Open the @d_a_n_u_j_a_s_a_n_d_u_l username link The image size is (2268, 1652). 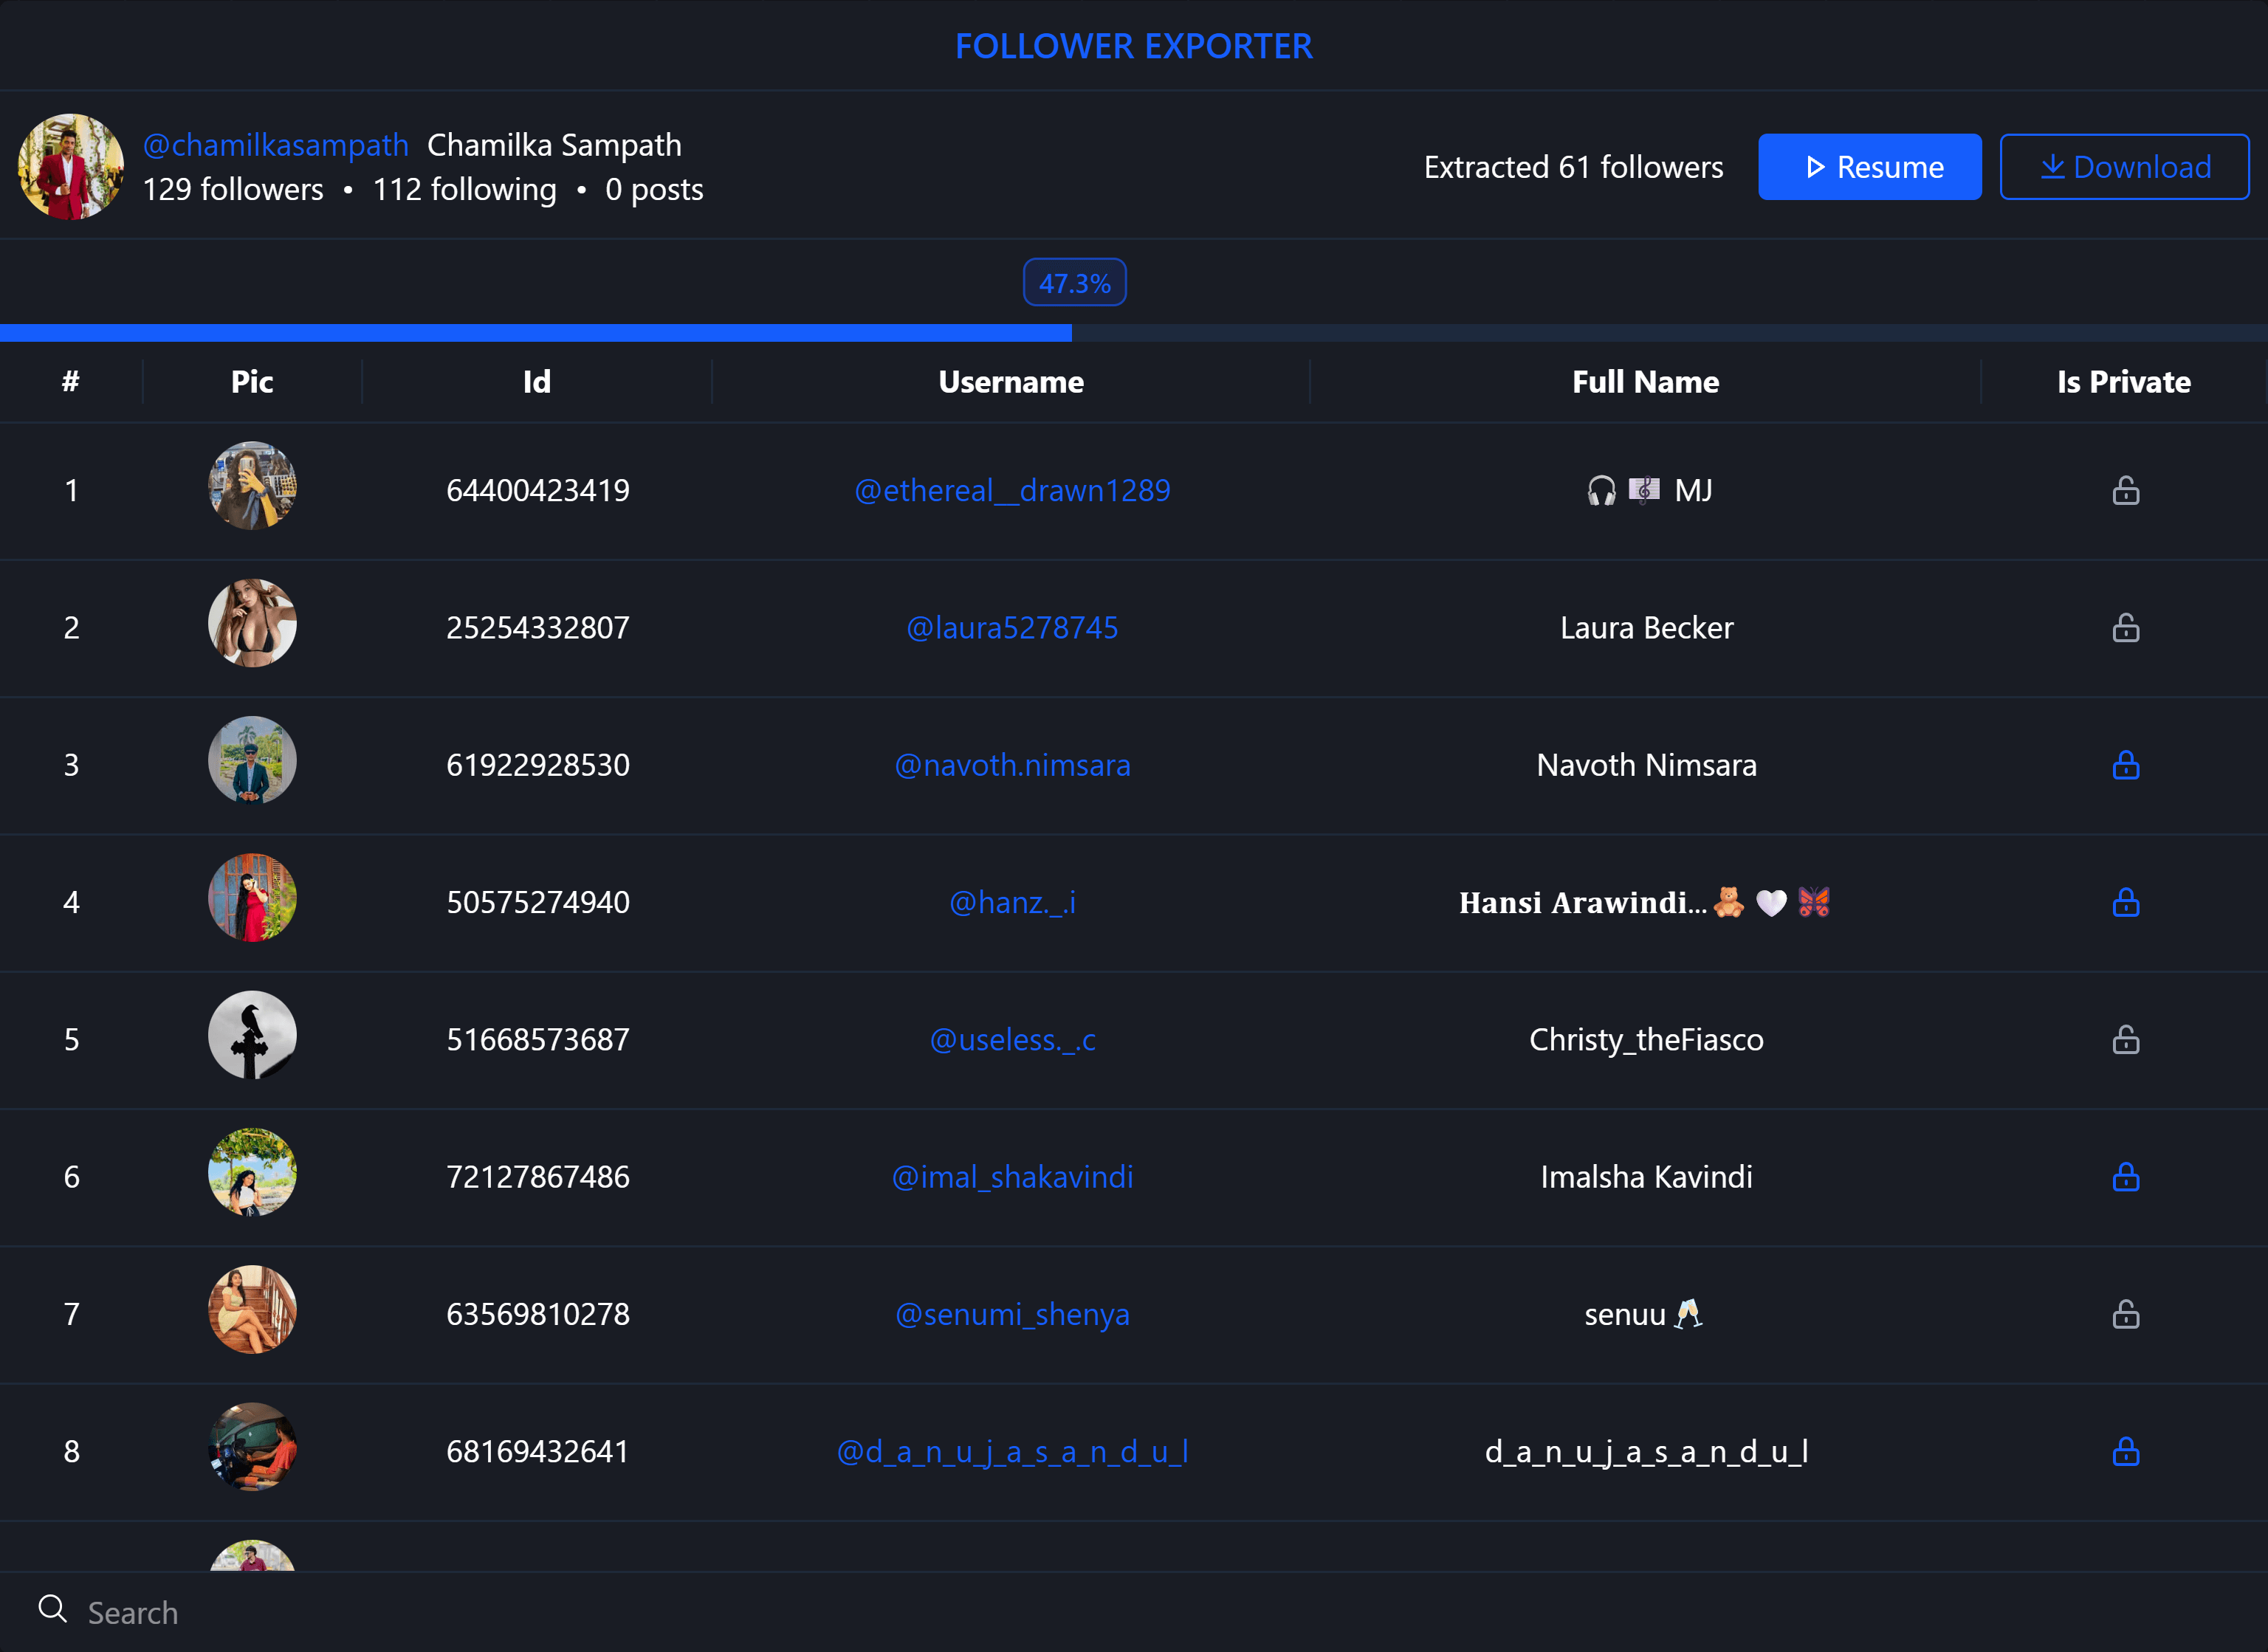pos(1012,1451)
